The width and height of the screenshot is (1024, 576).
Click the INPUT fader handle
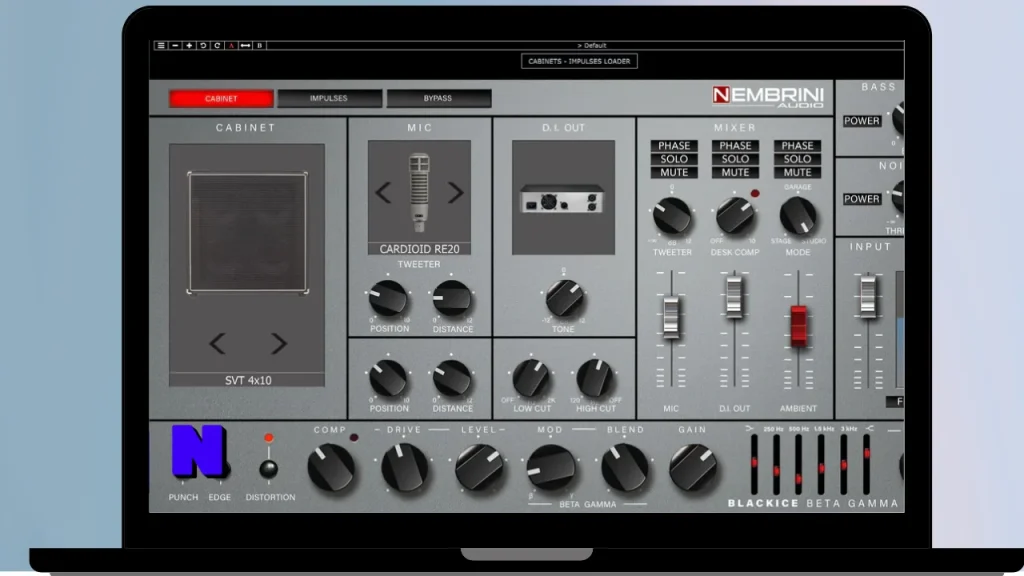(868, 296)
